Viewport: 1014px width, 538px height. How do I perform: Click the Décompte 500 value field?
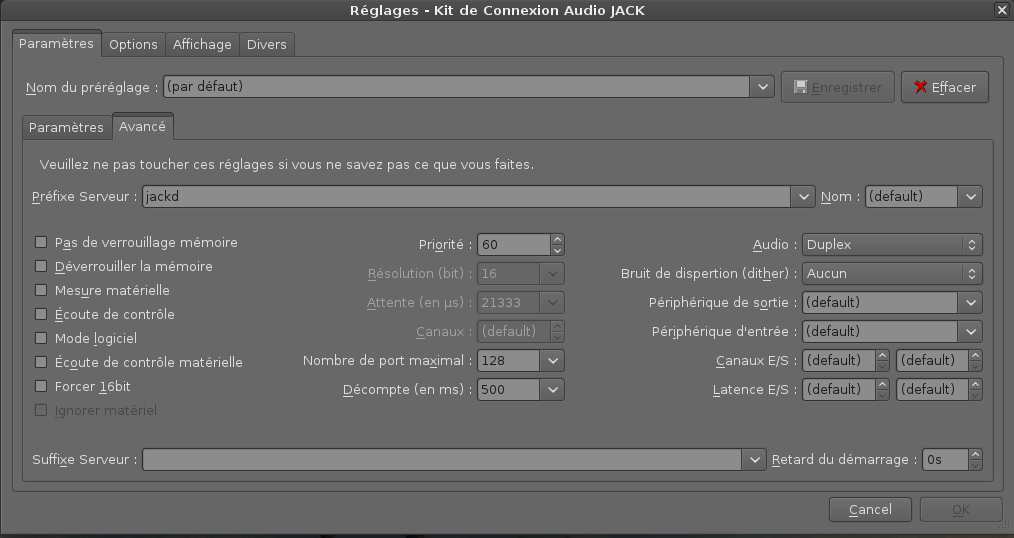[508, 390]
